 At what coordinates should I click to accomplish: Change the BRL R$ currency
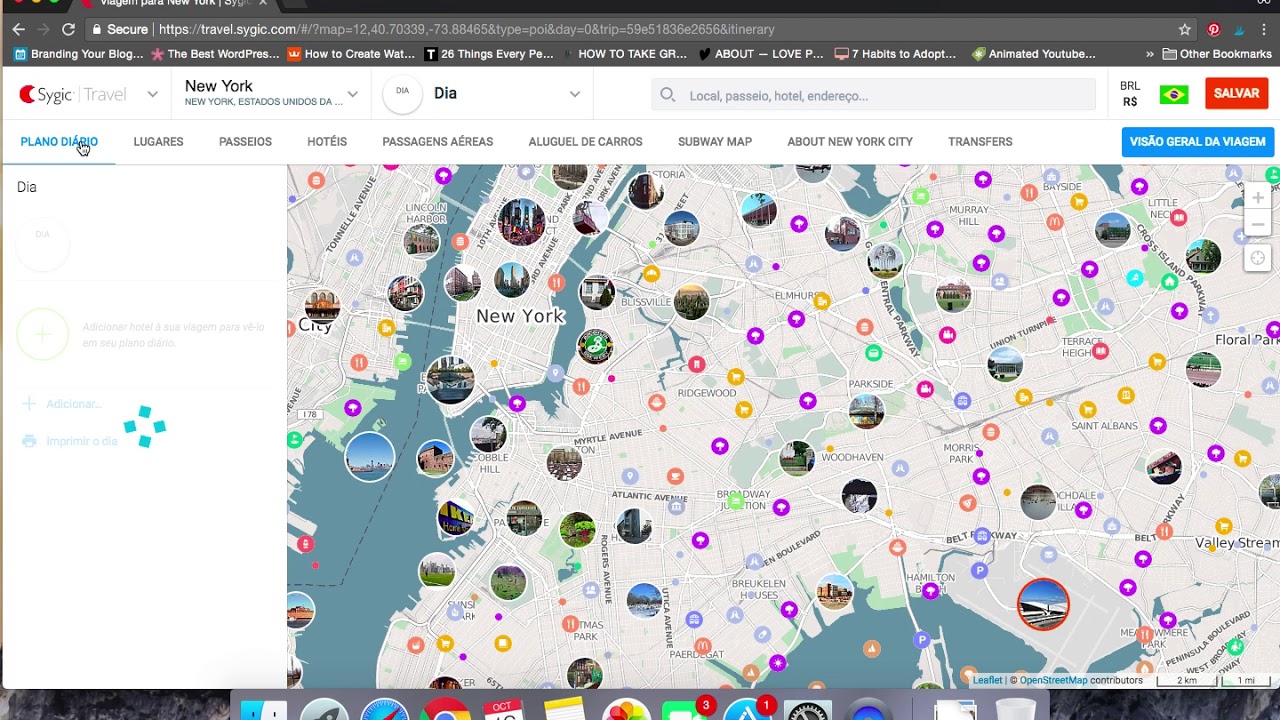coord(1130,94)
